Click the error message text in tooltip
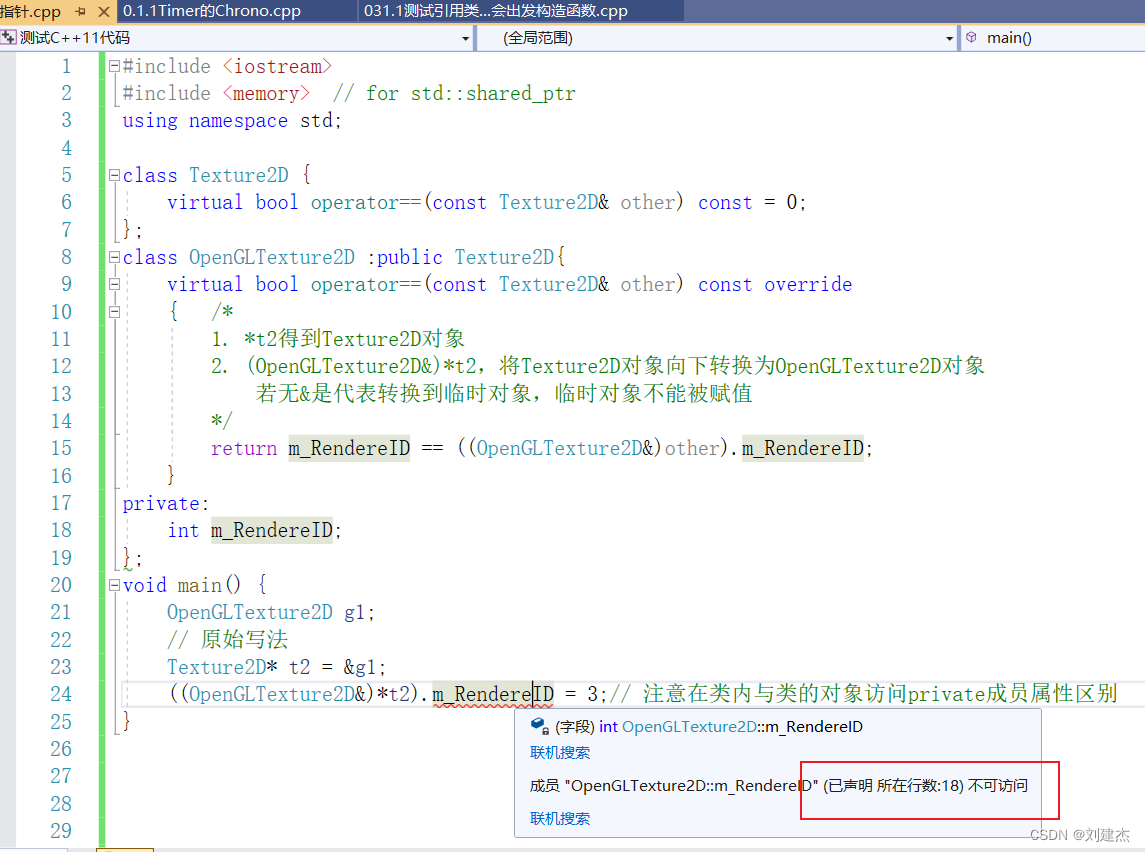Image resolution: width=1145 pixels, height=852 pixels. coord(778,786)
